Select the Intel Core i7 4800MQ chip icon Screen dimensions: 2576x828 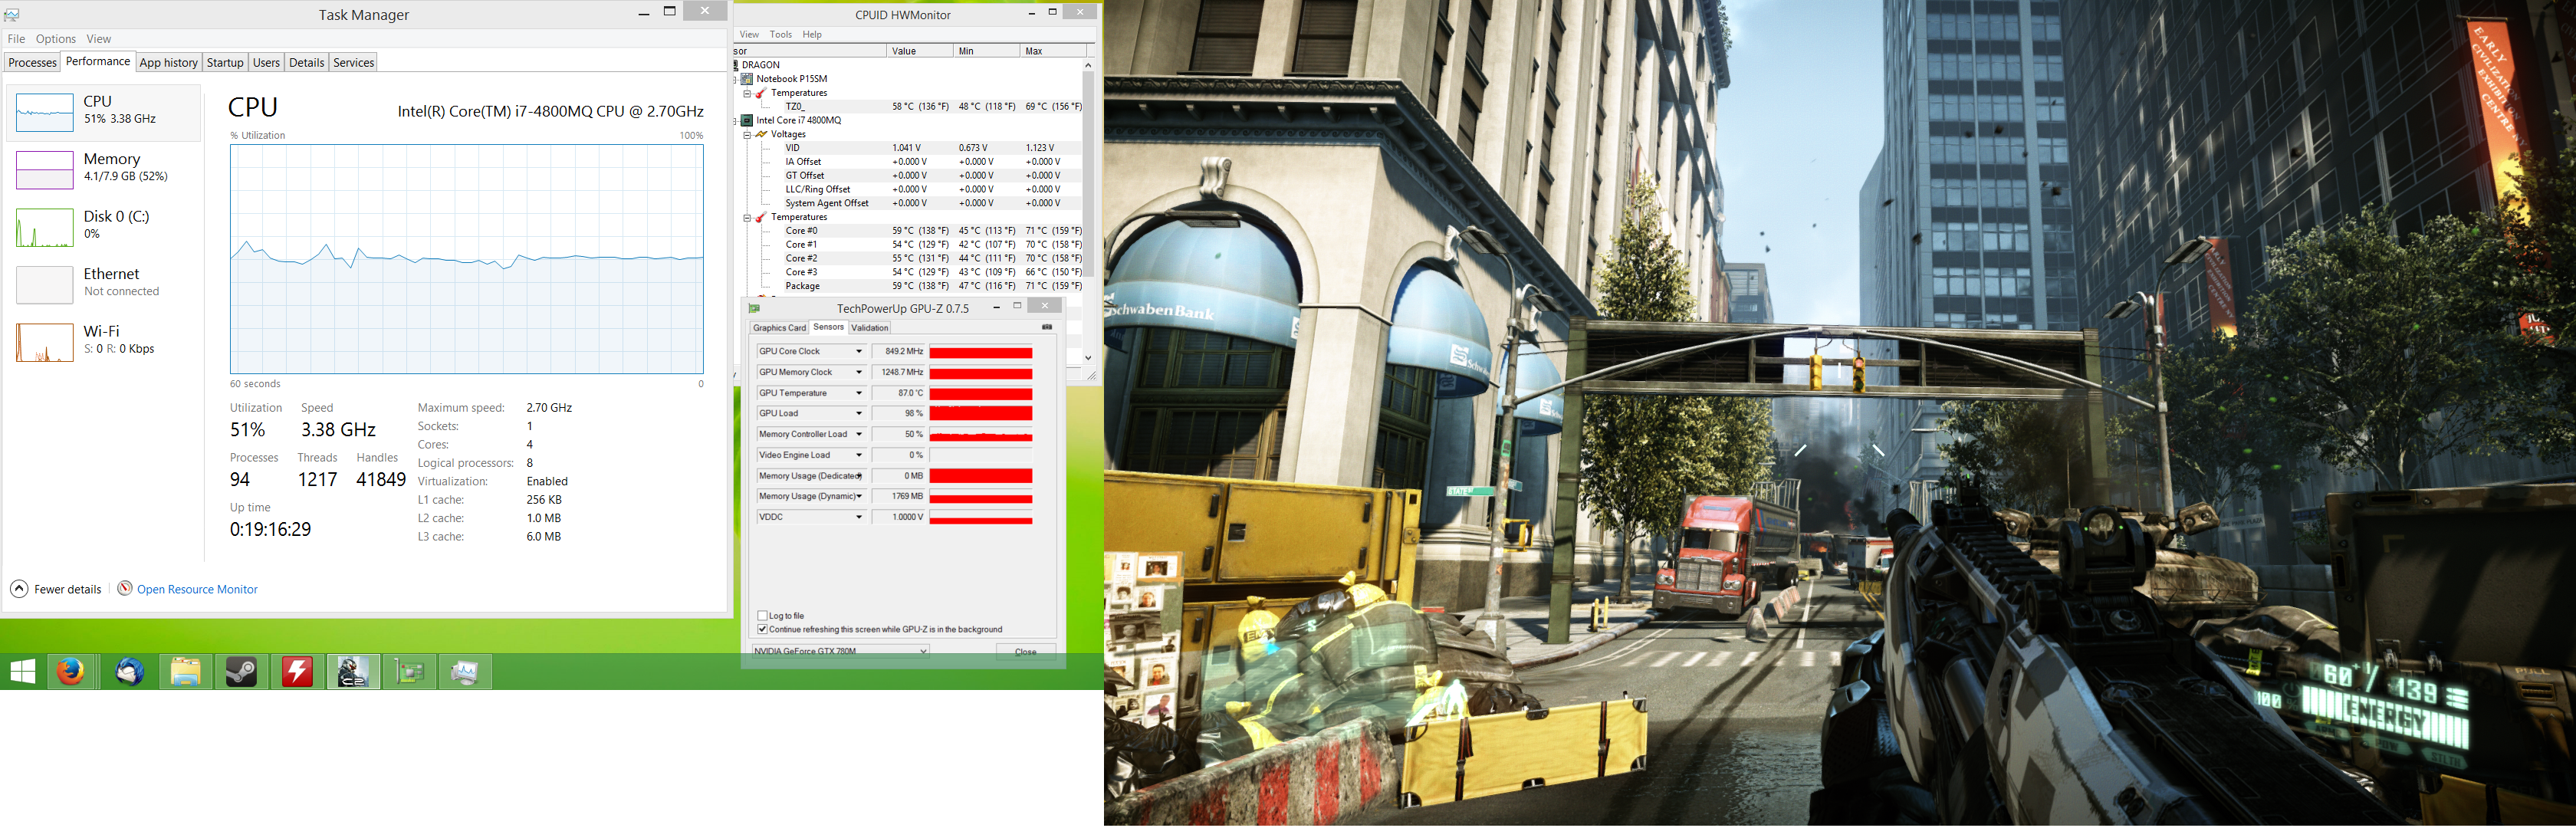(747, 120)
